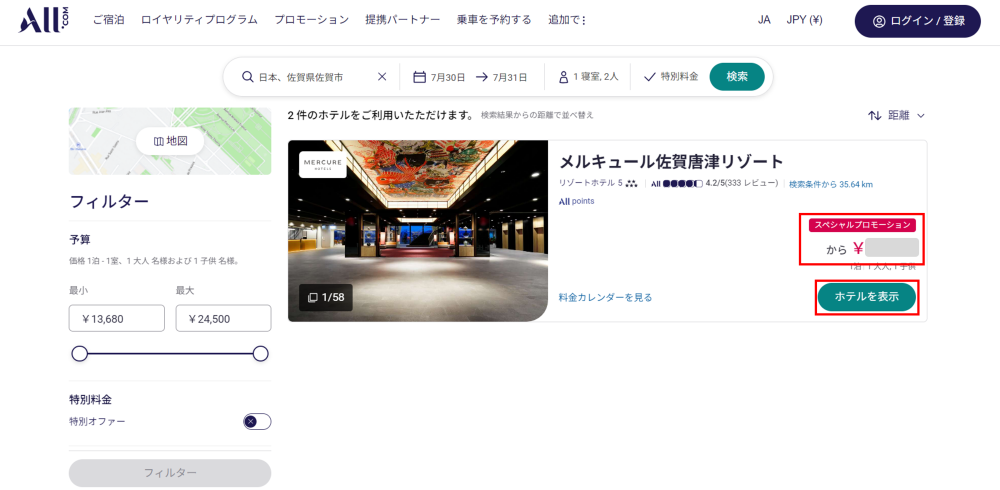Click the 4.2/5 (333 レビュー) rating
This screenshot has width=1000, height=490.
(x=714, y=184)
